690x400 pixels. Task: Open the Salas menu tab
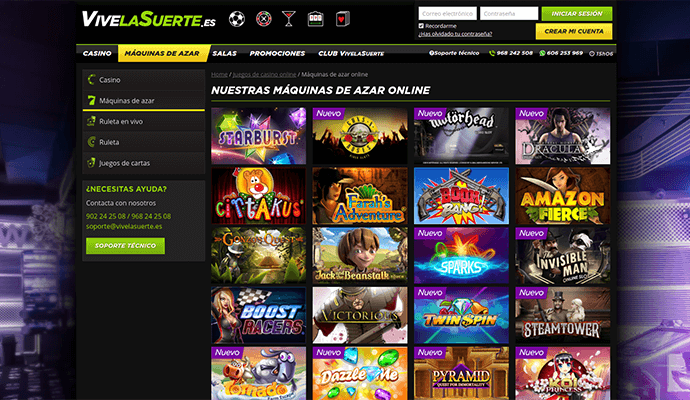tap(224, 53)
